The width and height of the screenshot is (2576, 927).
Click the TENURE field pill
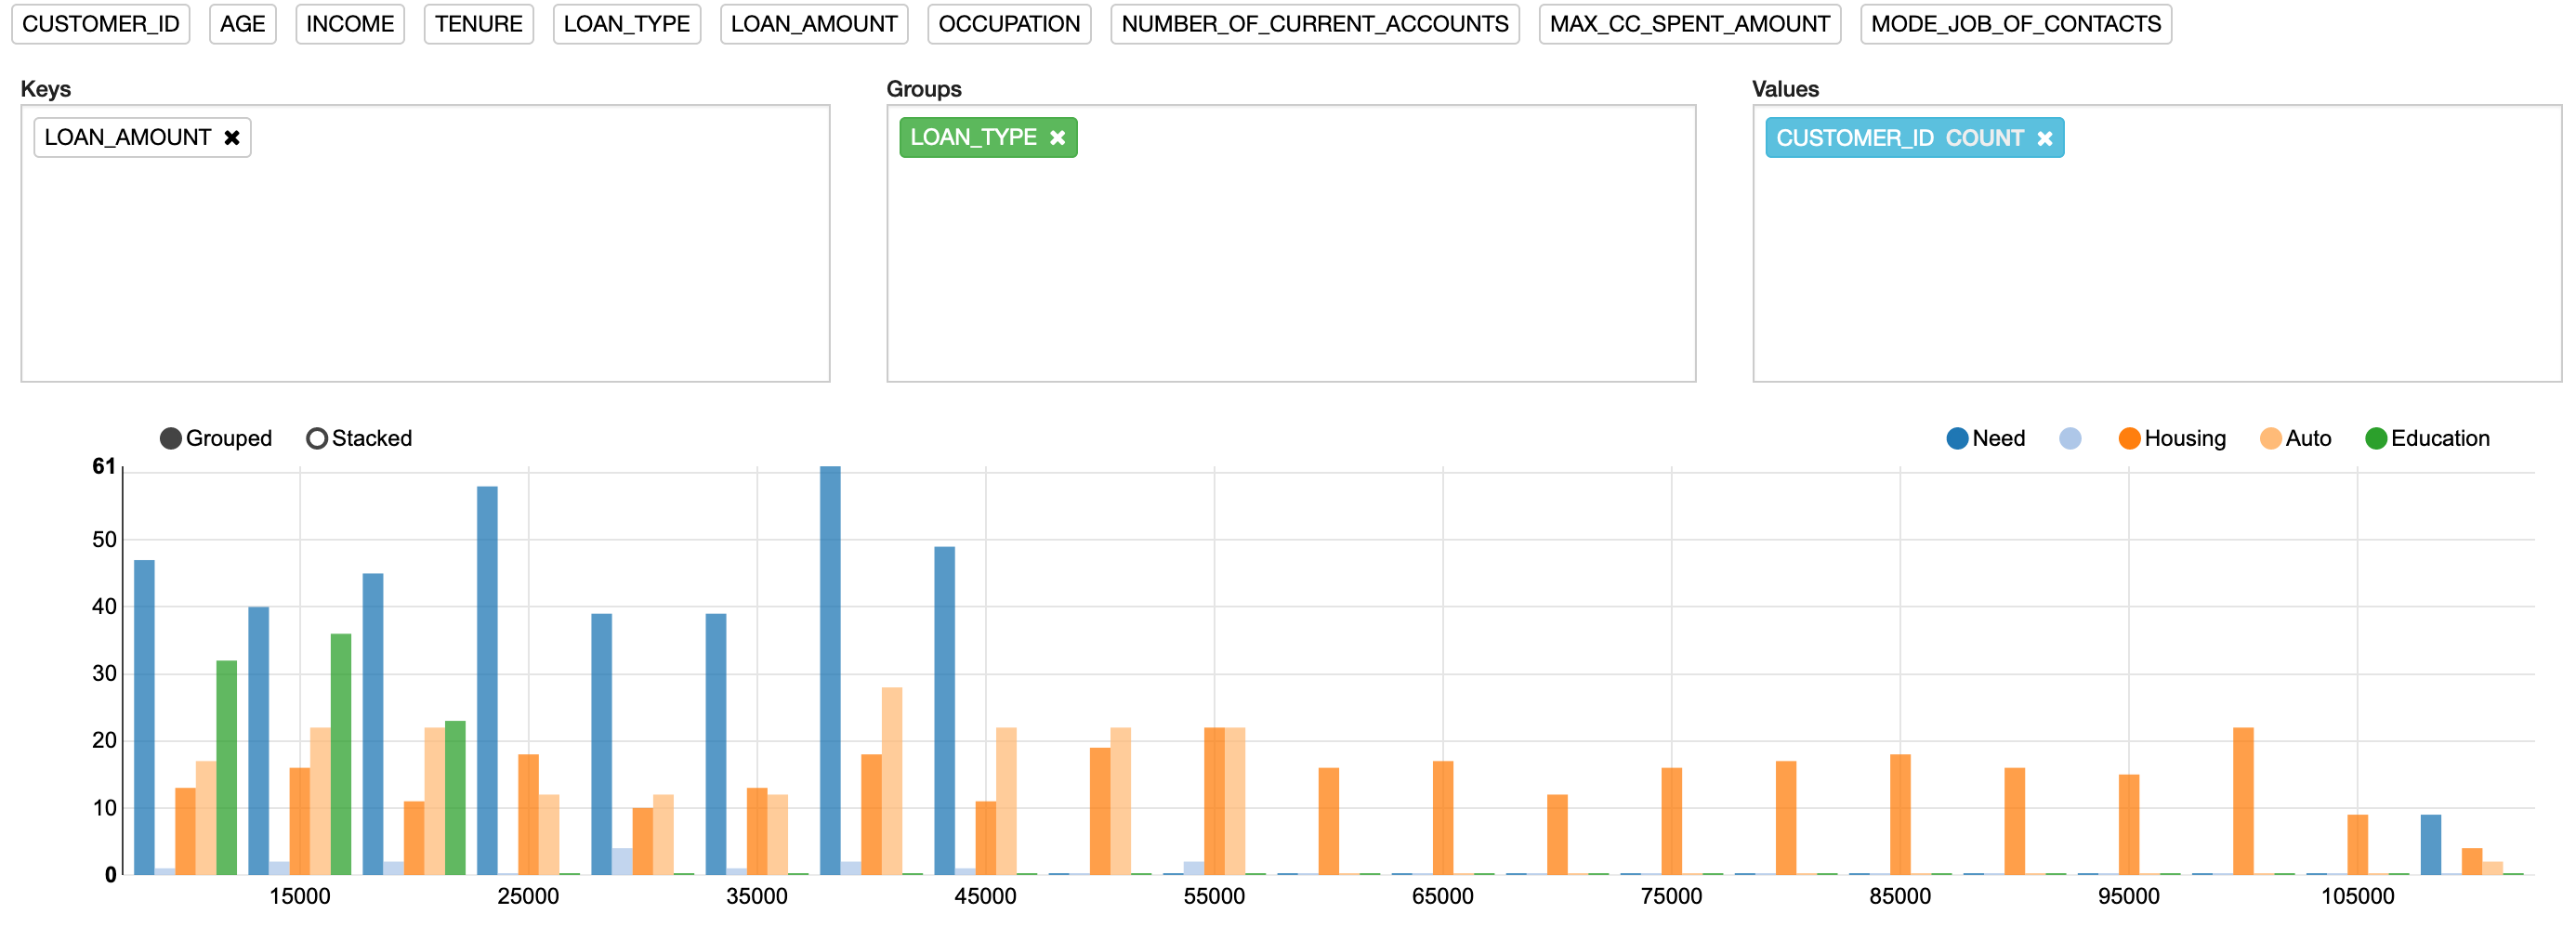click(478, 24)
